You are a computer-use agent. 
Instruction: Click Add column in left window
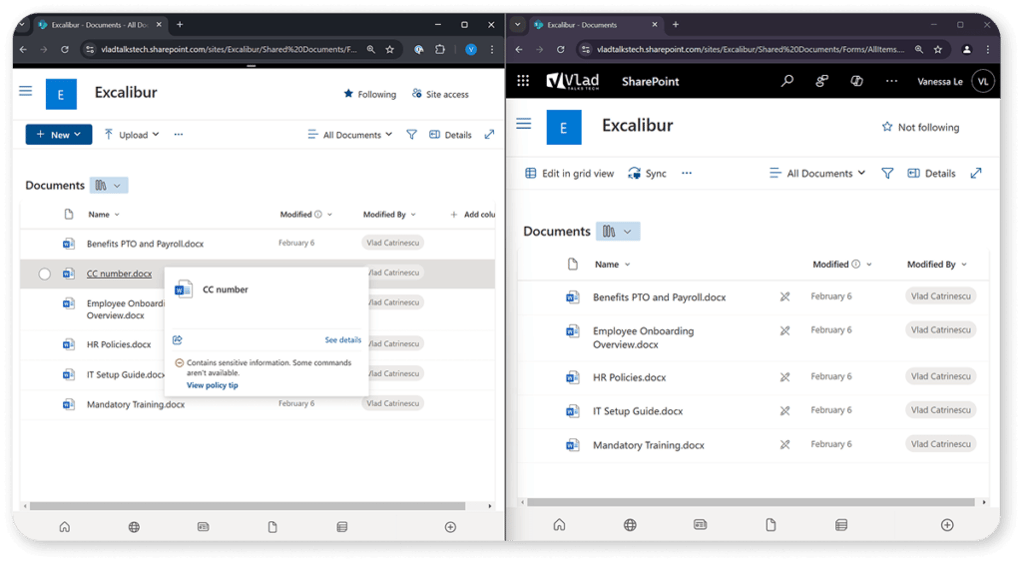pos(473,214)
